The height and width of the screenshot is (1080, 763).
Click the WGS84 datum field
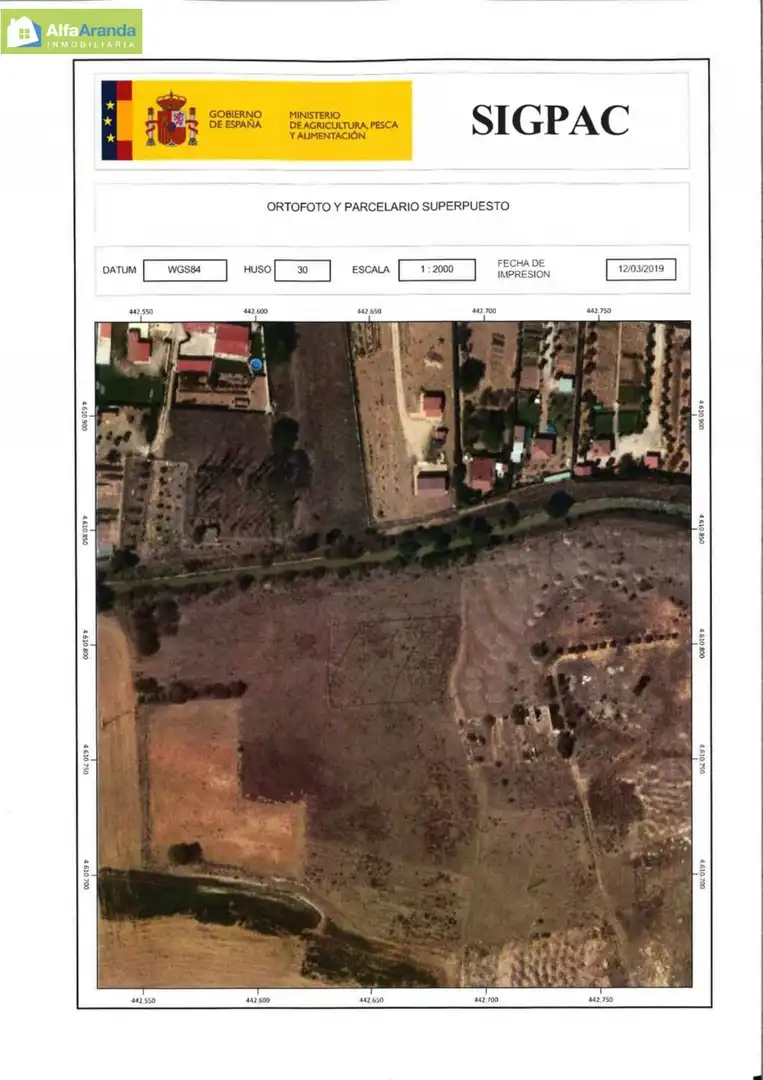(185, 270)
